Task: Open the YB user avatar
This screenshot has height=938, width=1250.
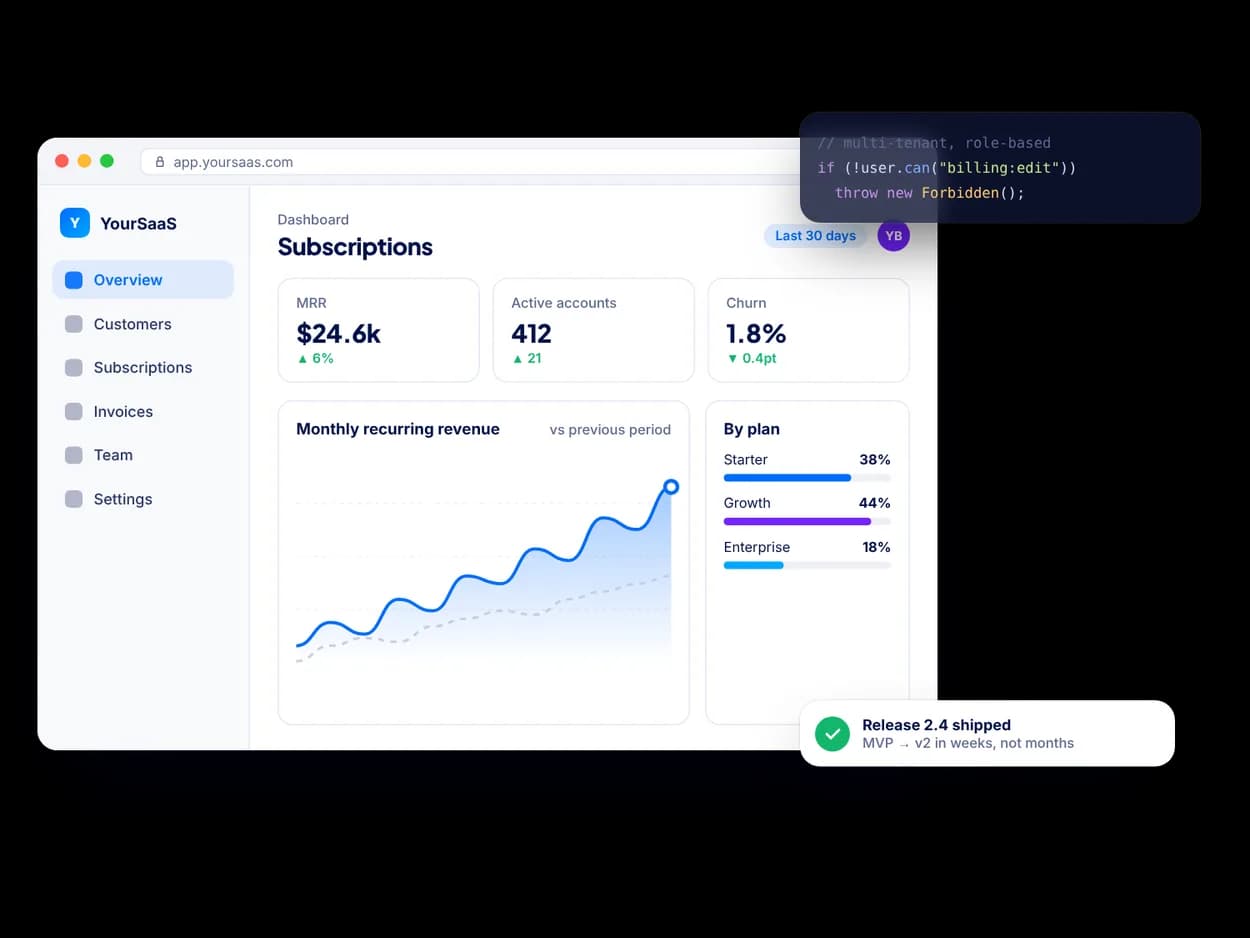Action: click(894, 236)
